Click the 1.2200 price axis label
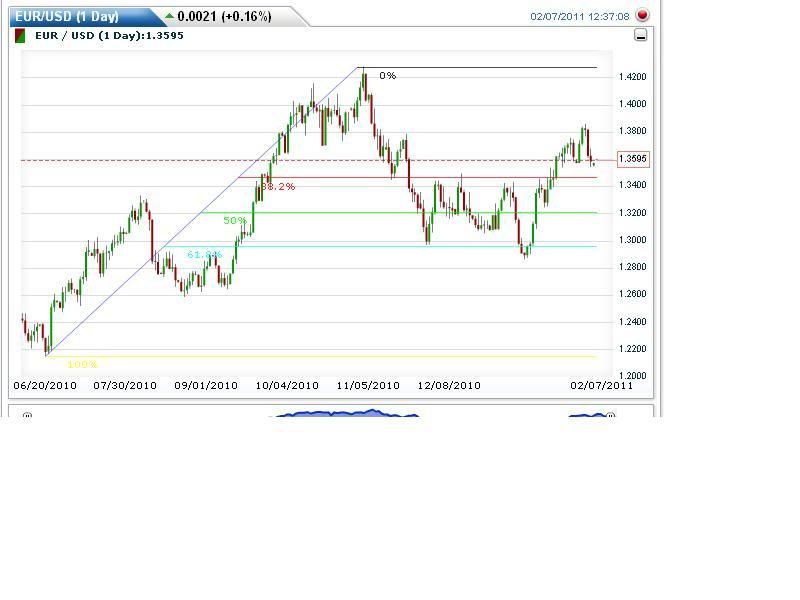This screenshot has height=600, width=800. [633, 349]
